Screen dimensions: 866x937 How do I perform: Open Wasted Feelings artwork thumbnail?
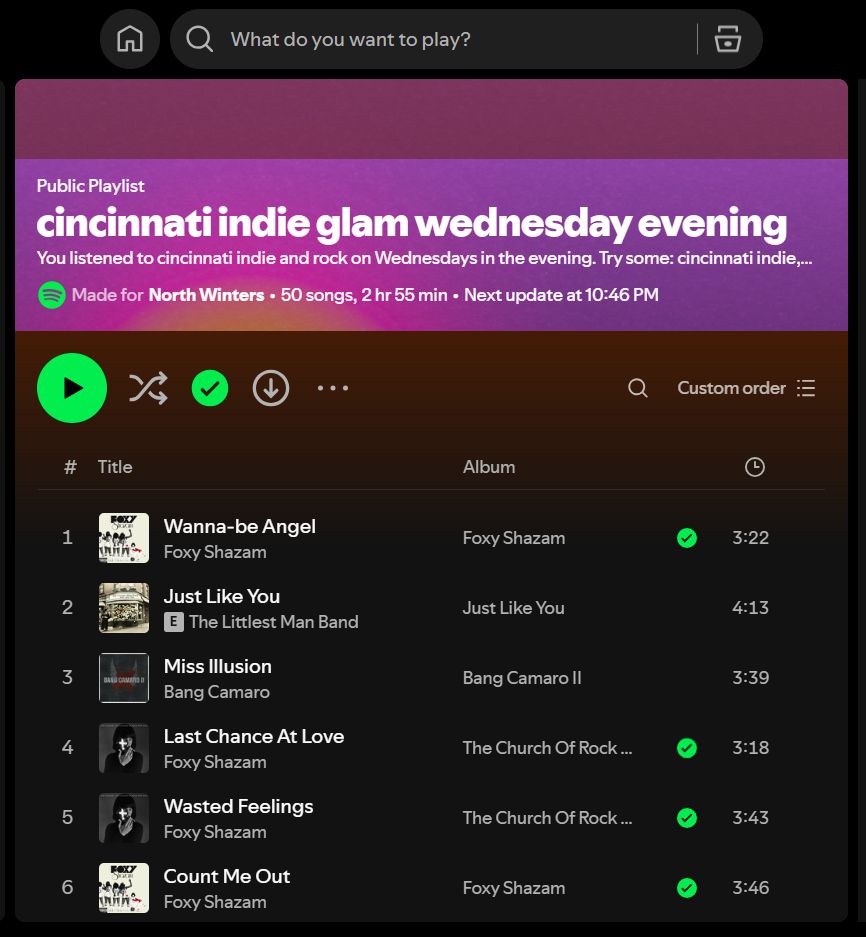tap(124, 817)
